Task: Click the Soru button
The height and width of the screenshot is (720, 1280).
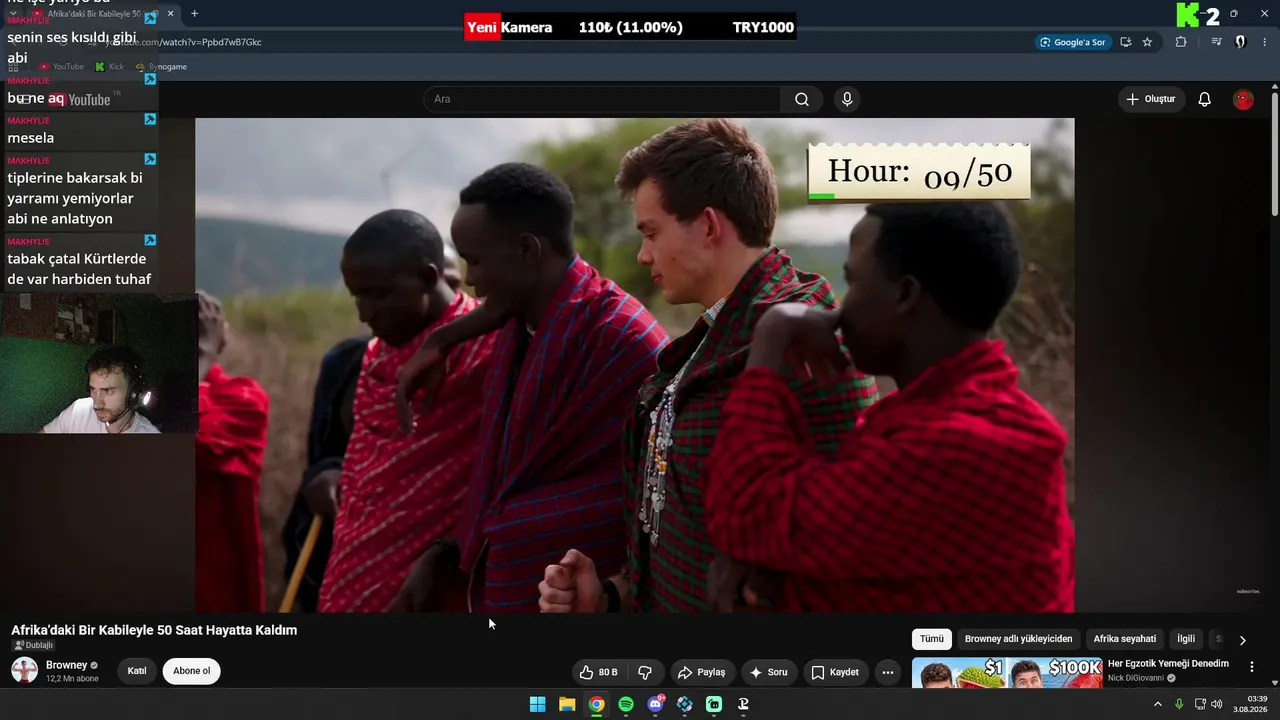Action: click(x=768, y=672)
